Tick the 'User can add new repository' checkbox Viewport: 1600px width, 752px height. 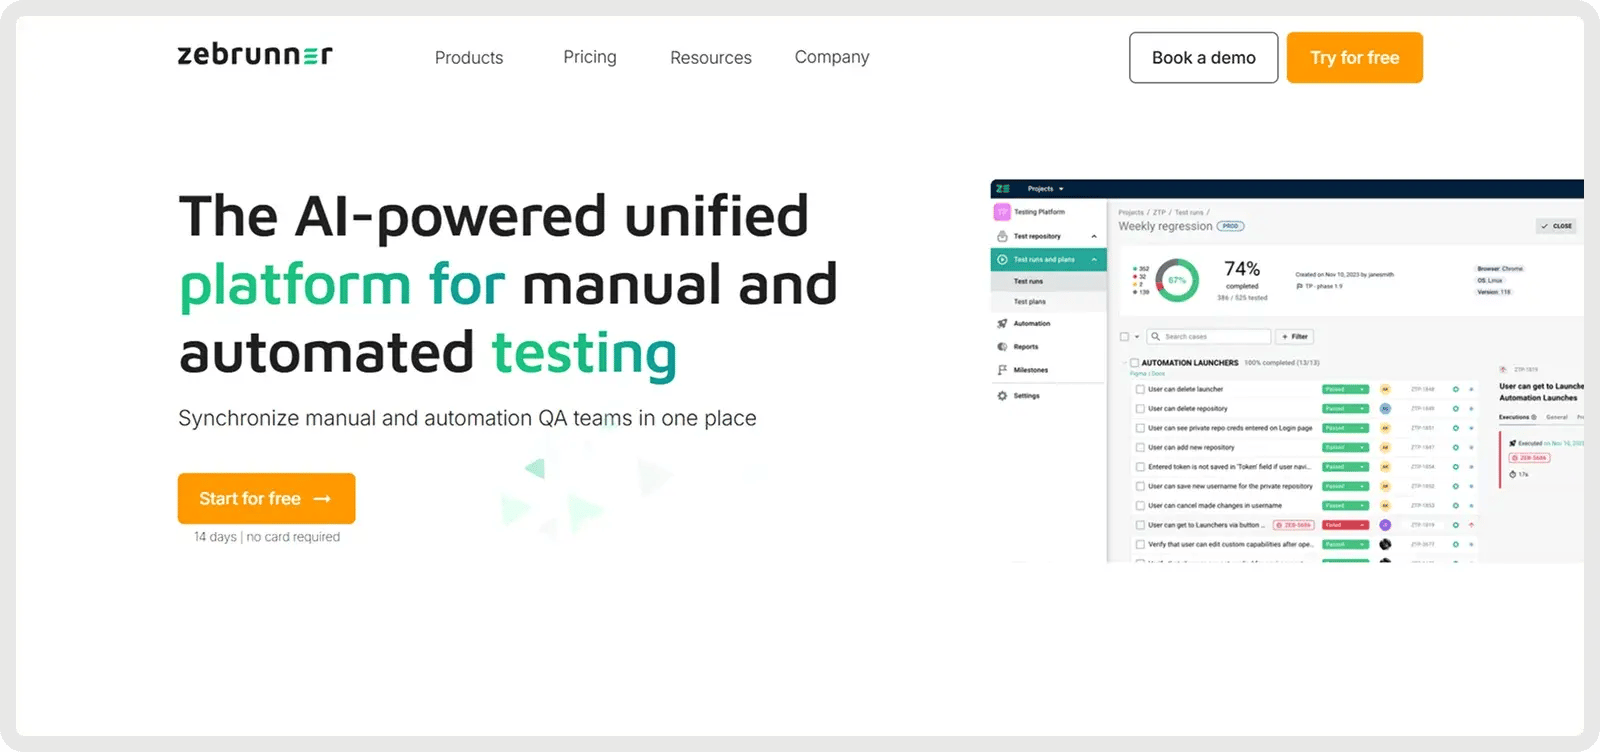(1140, 447)
